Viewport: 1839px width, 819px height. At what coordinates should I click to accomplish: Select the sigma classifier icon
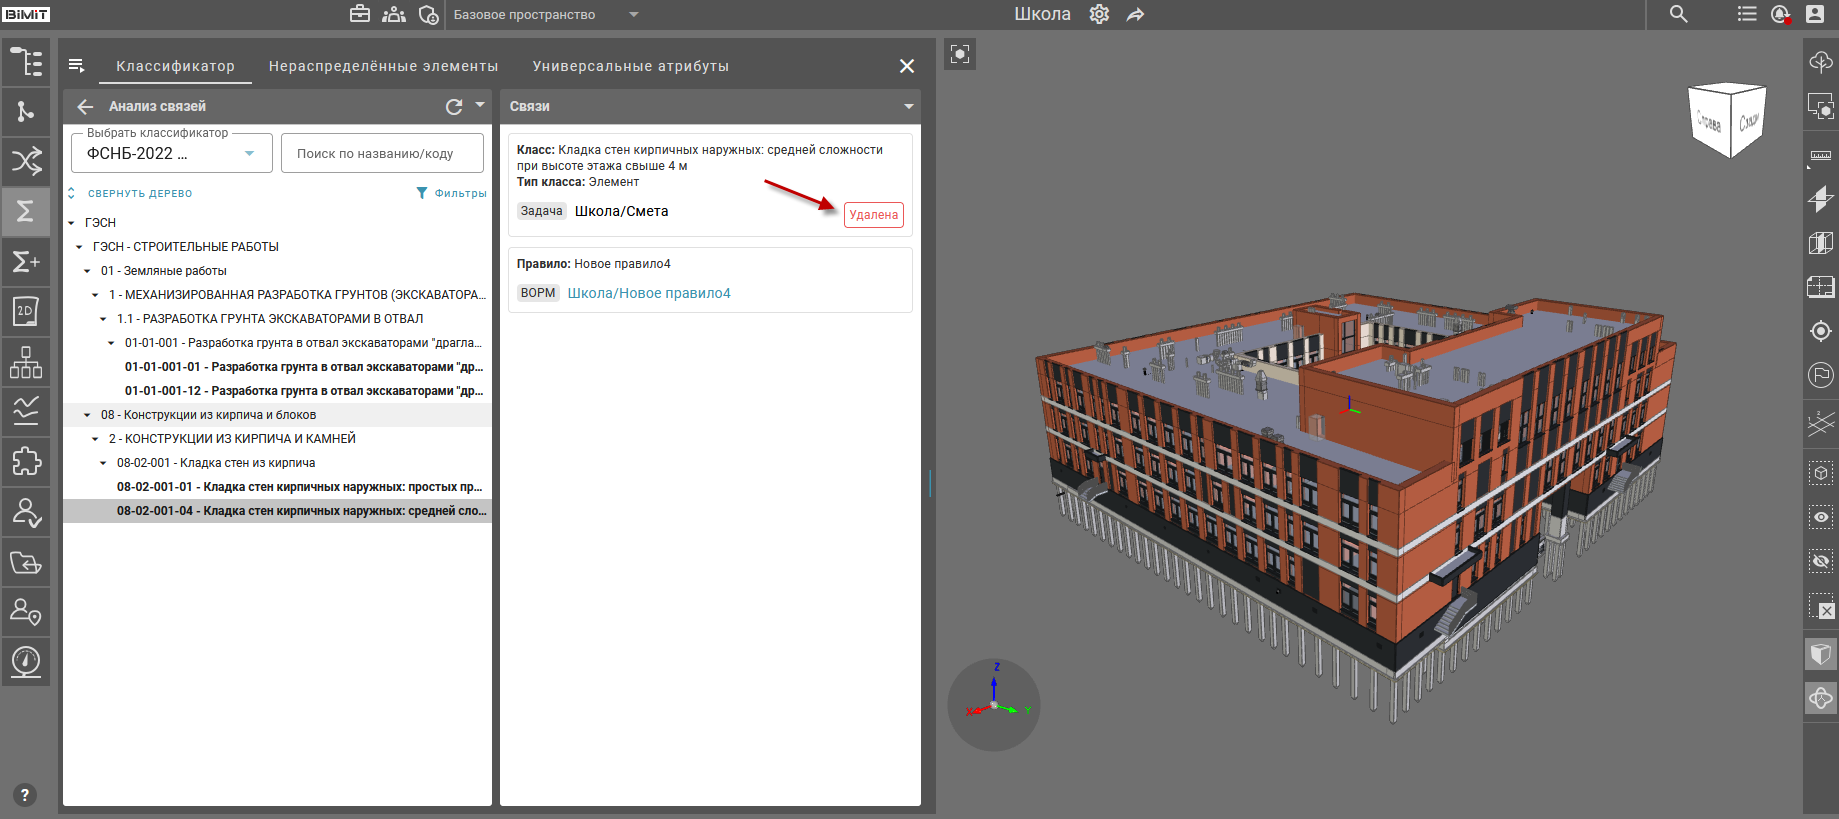[26, 211]
